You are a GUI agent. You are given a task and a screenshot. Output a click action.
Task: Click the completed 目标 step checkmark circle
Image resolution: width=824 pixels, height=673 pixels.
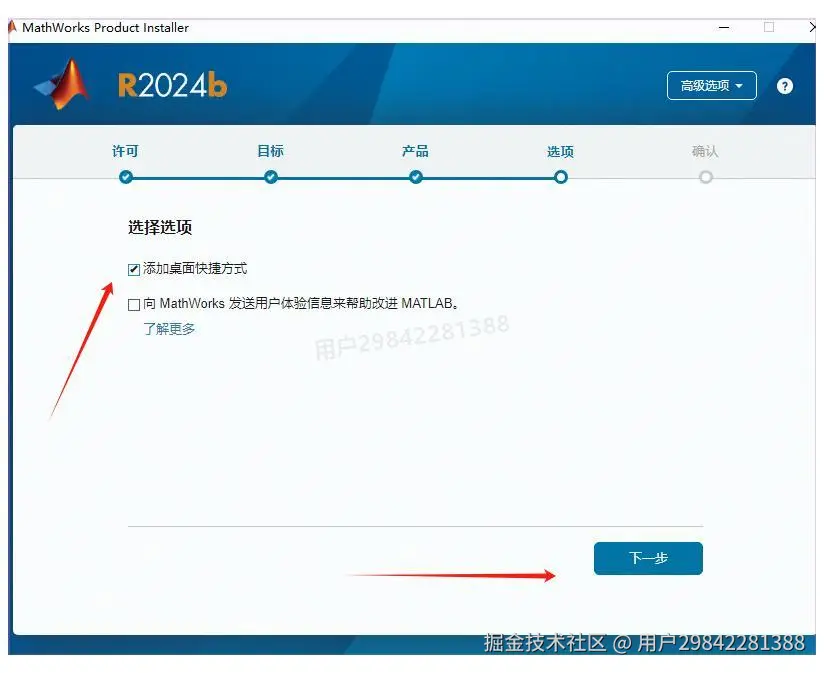(x=270, y=177)
